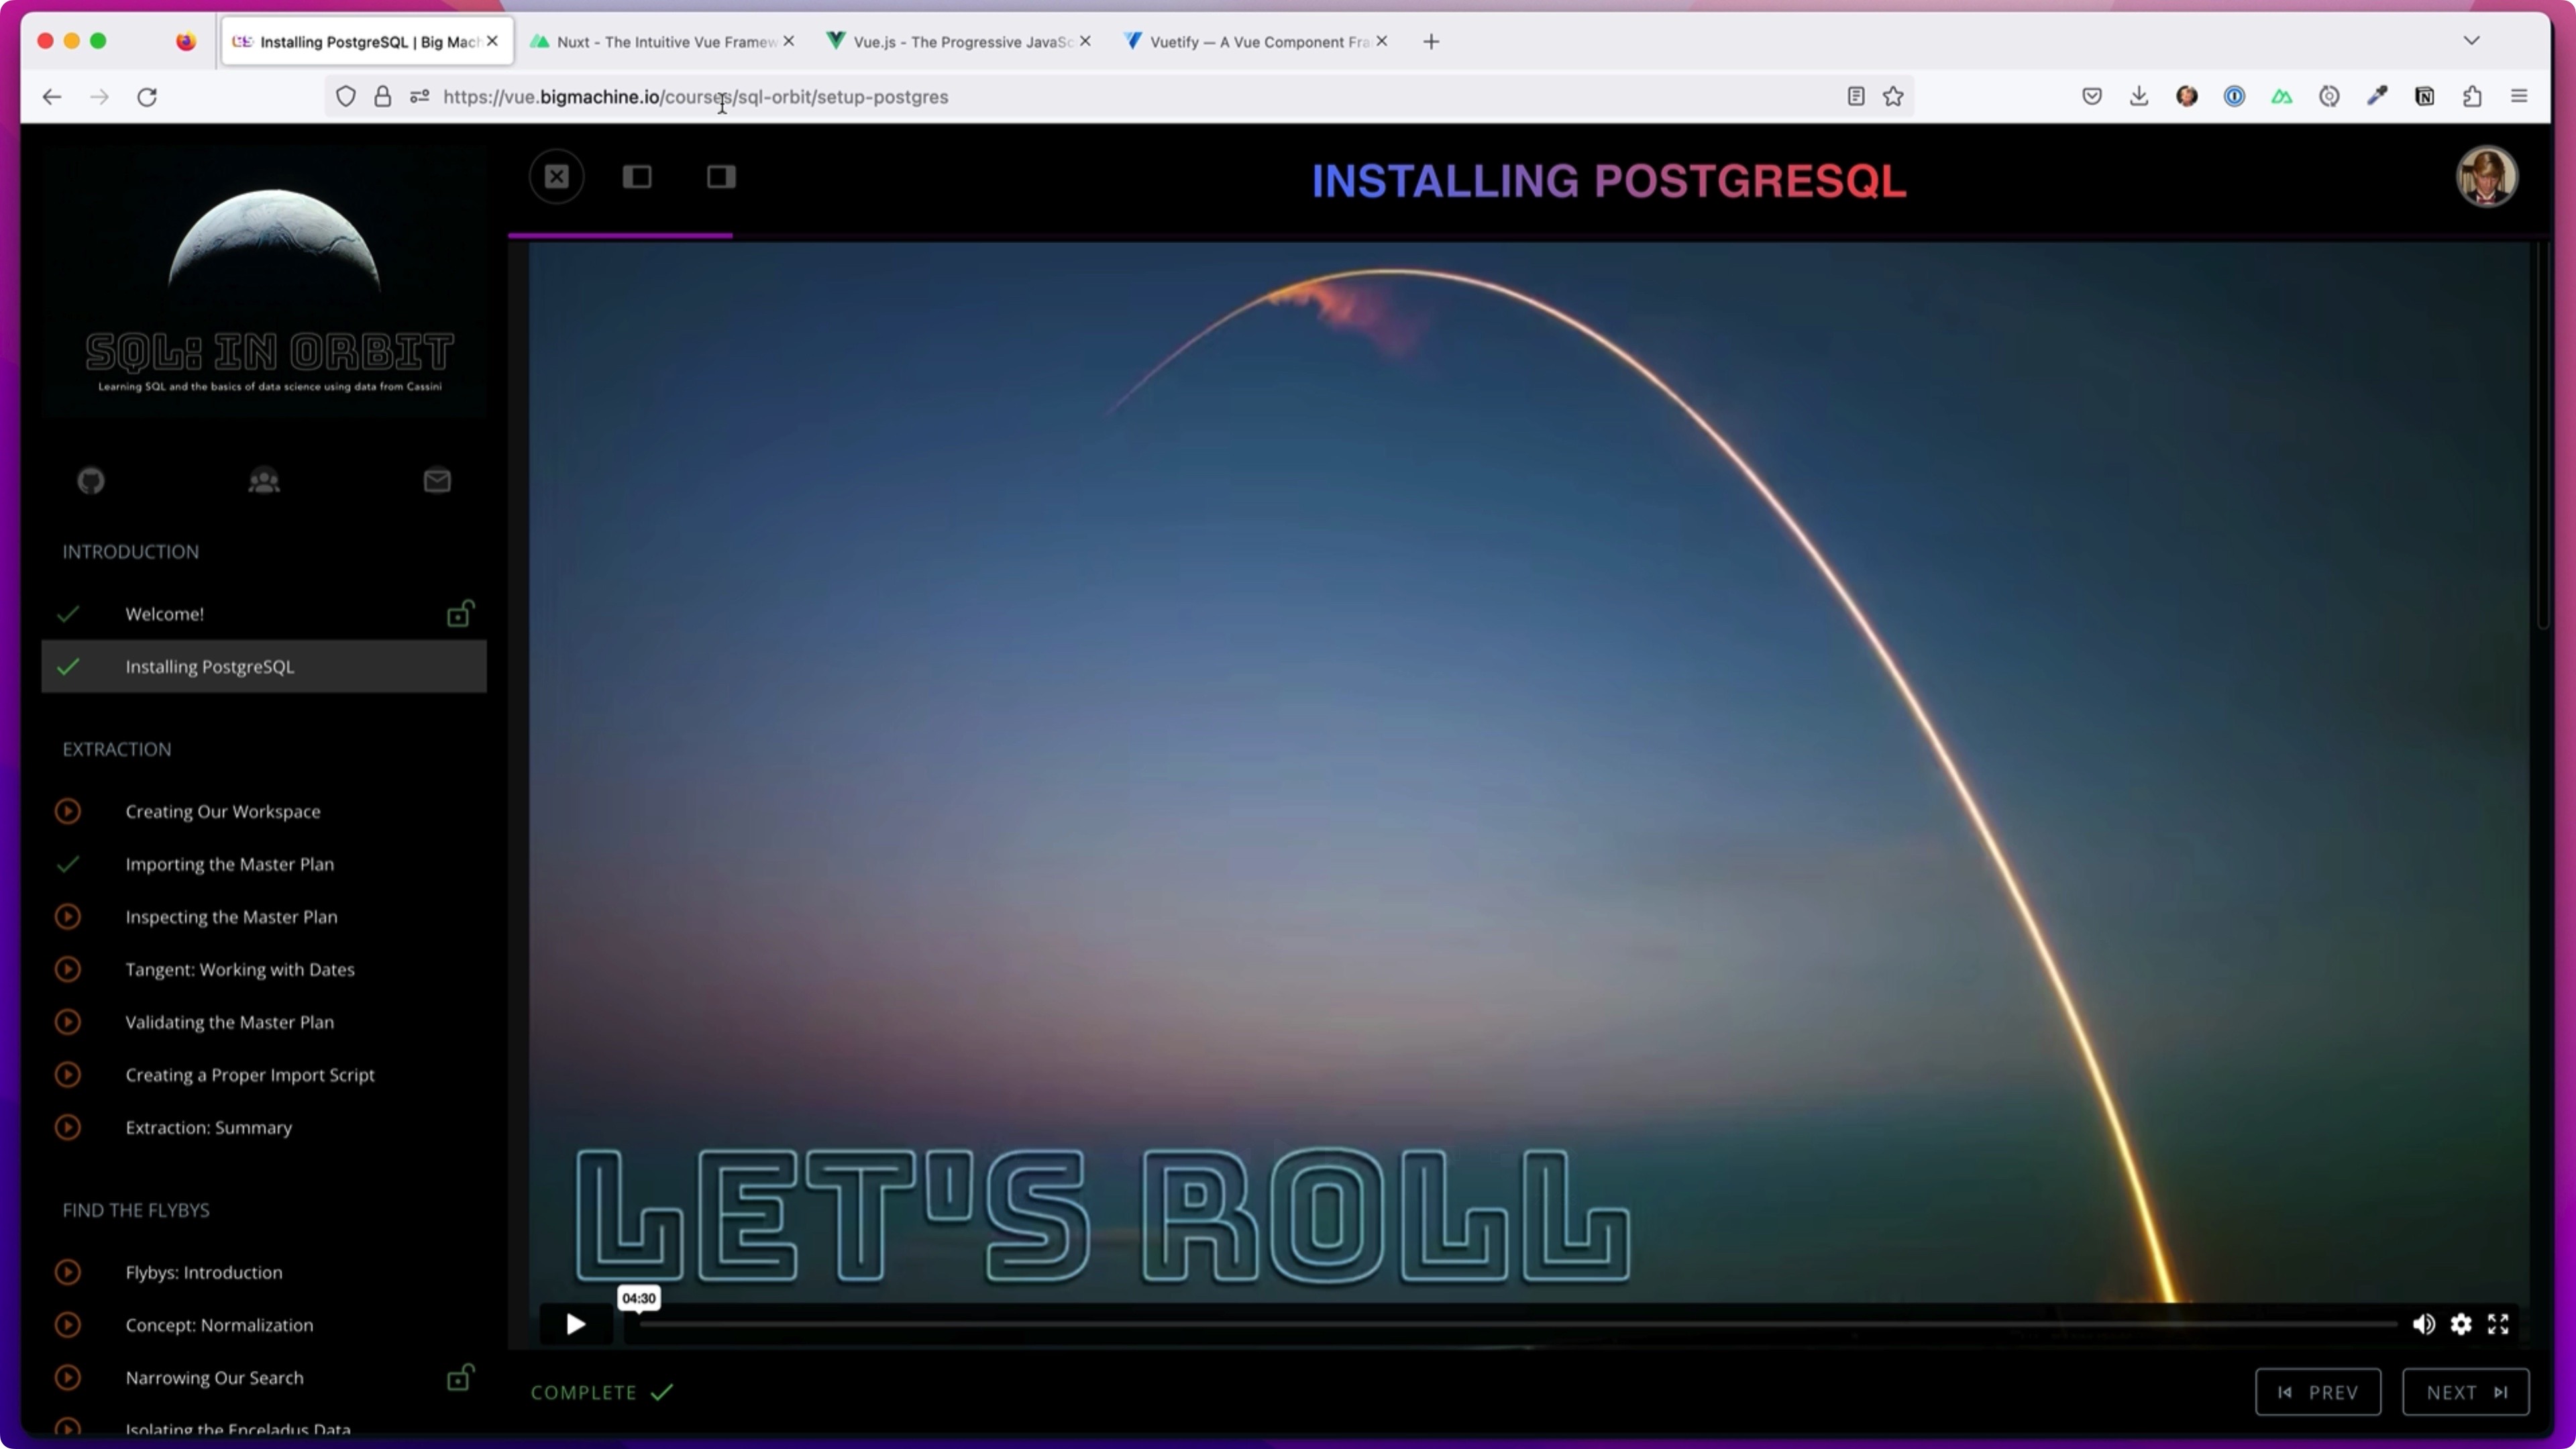This screenshot has width=2576, height=1449.
Task: Click the unlock icon beside Welcome!
Action: pyautogui.click(x=460, y=613)
